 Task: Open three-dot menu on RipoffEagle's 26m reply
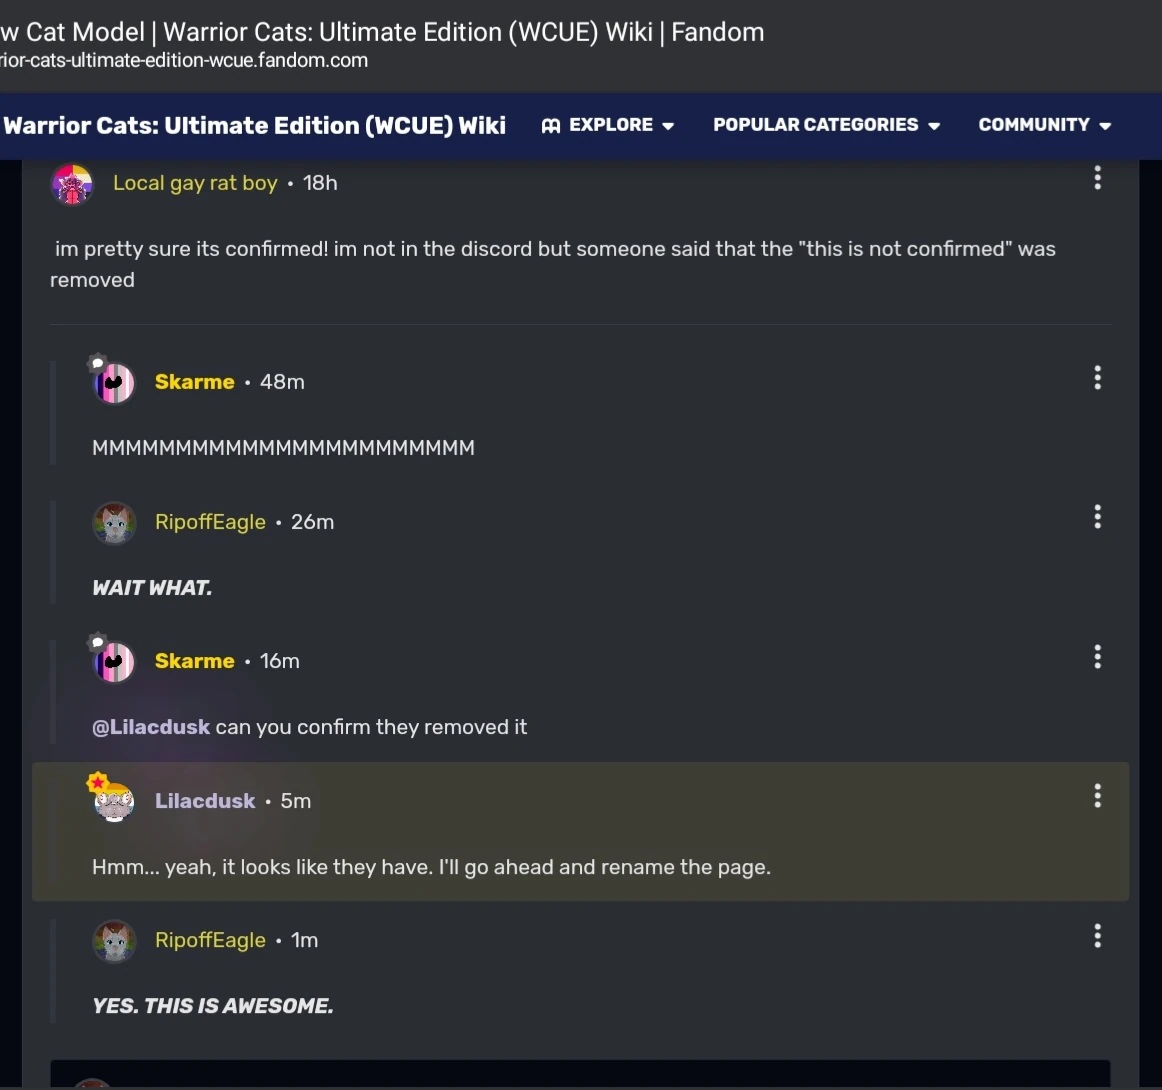(x=1097, y=517)
